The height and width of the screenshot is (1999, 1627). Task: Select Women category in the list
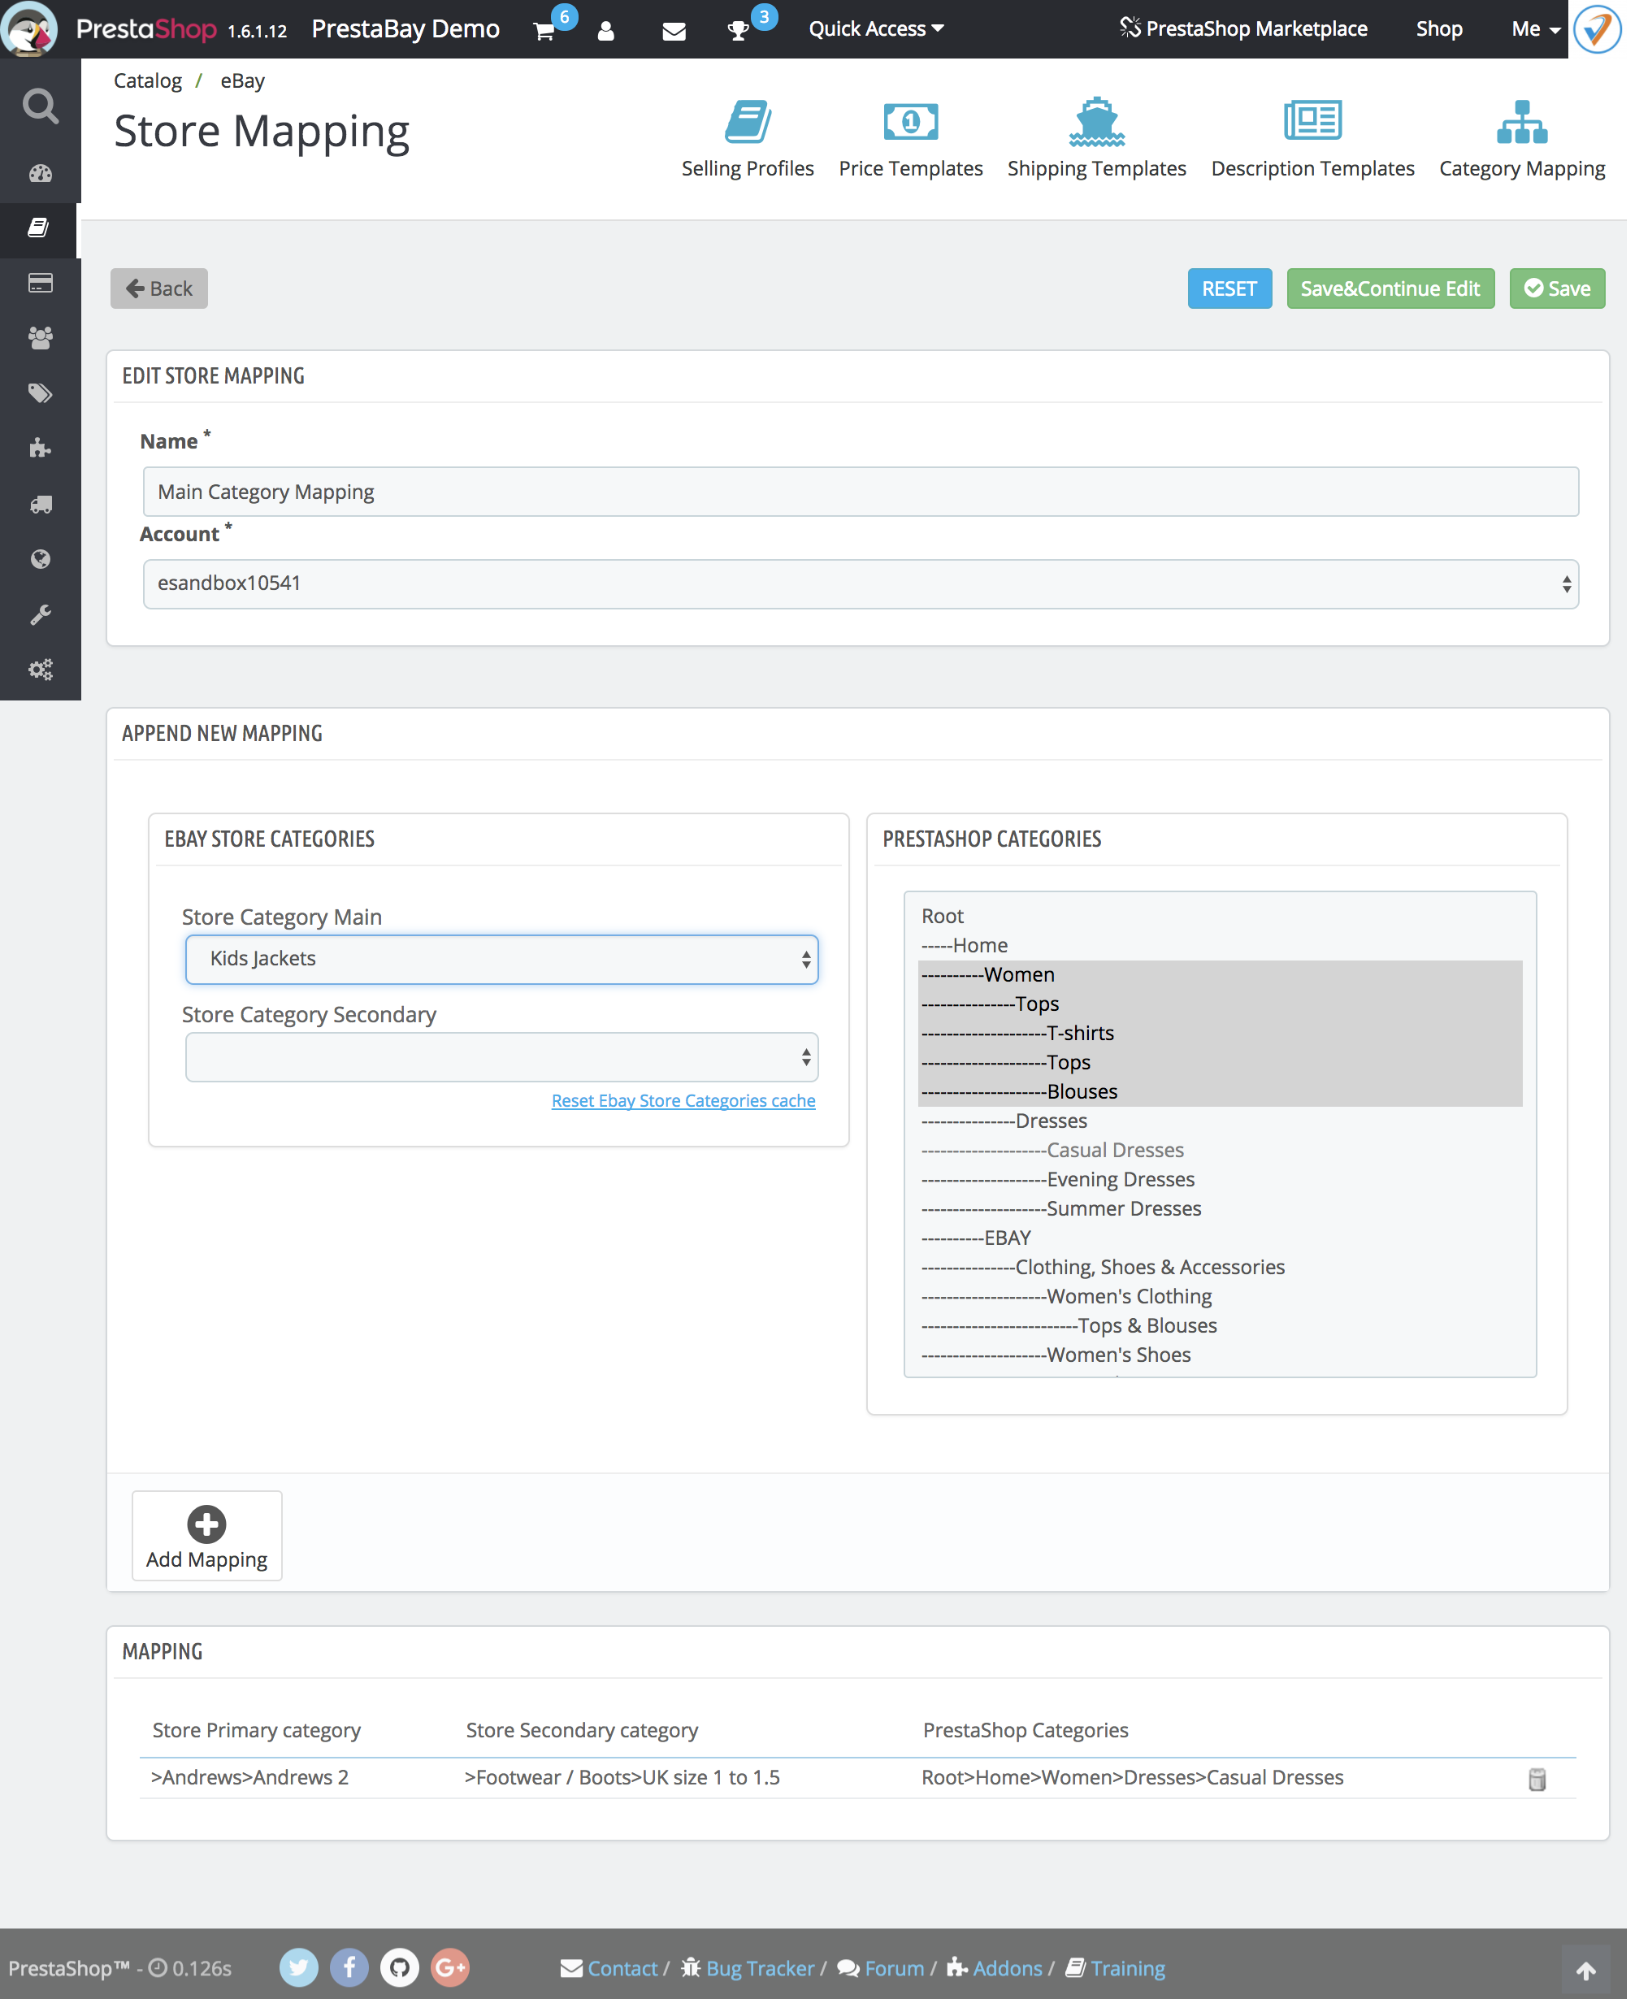[1220, 975]
